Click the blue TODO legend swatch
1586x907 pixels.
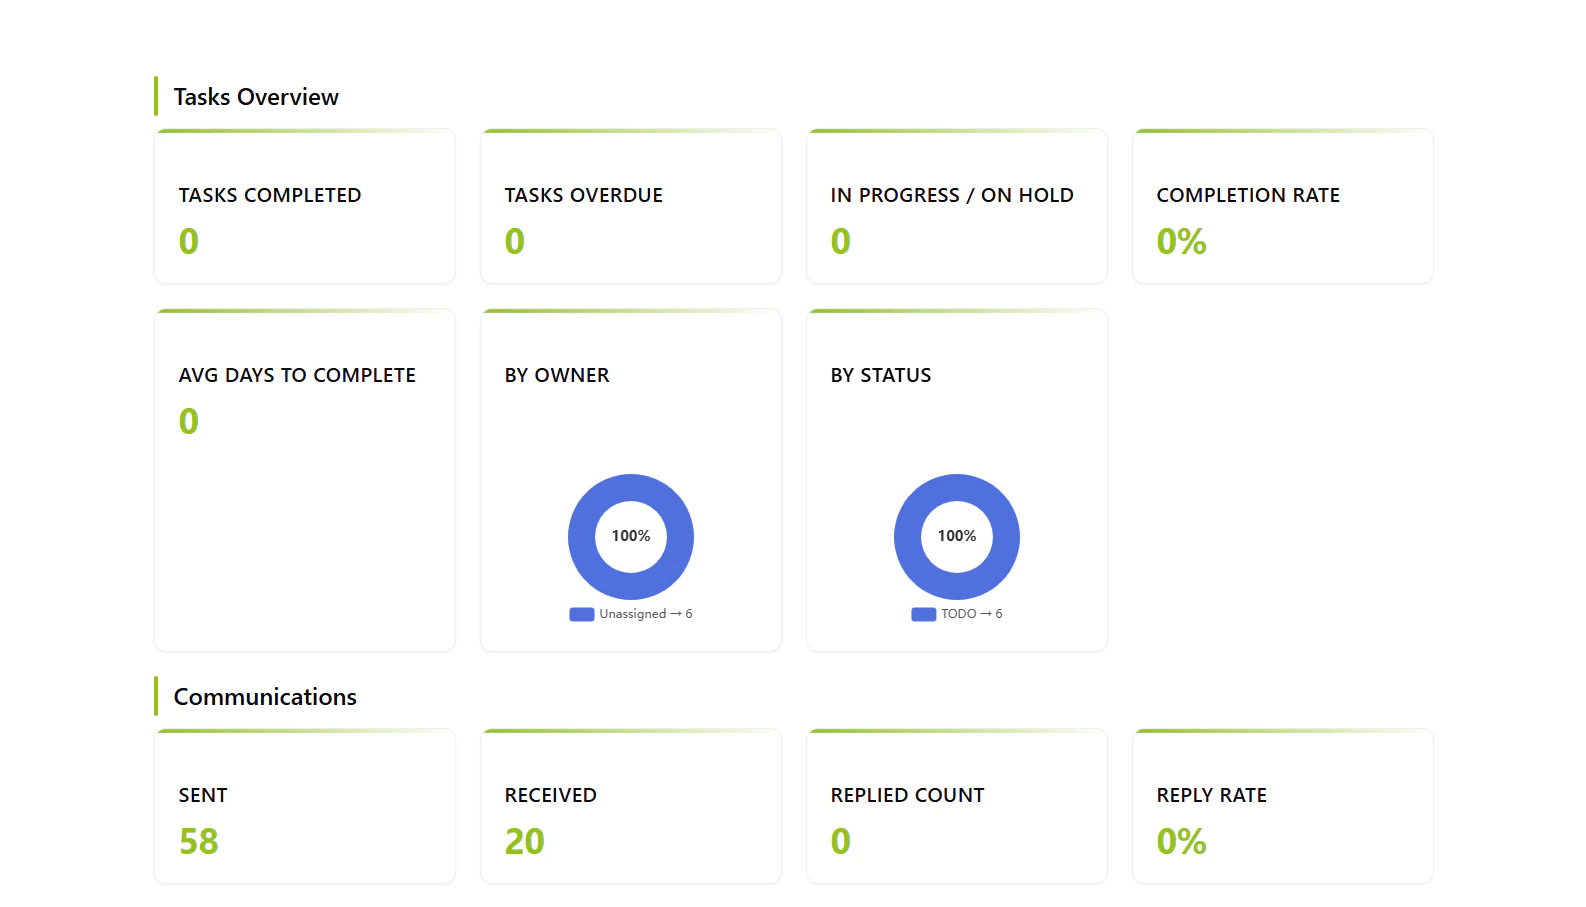pos(923,614)
